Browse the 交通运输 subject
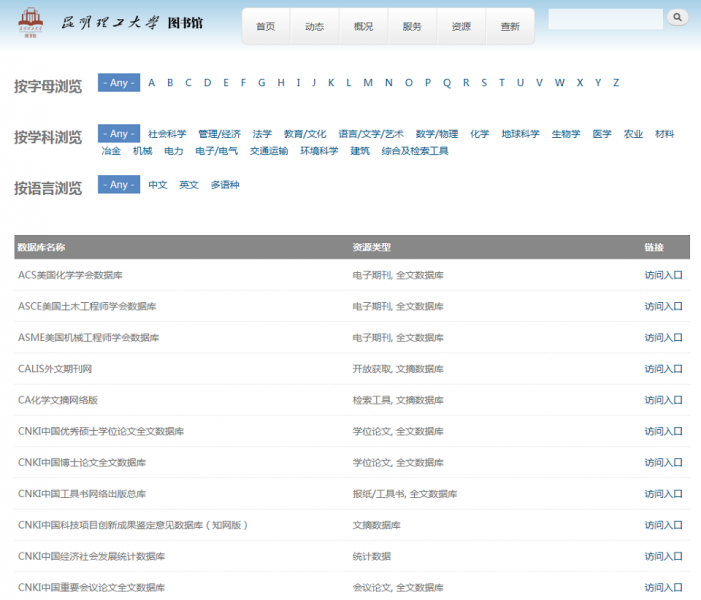The image size is (701, 600). pyautogui.click(x=269, y=151)
